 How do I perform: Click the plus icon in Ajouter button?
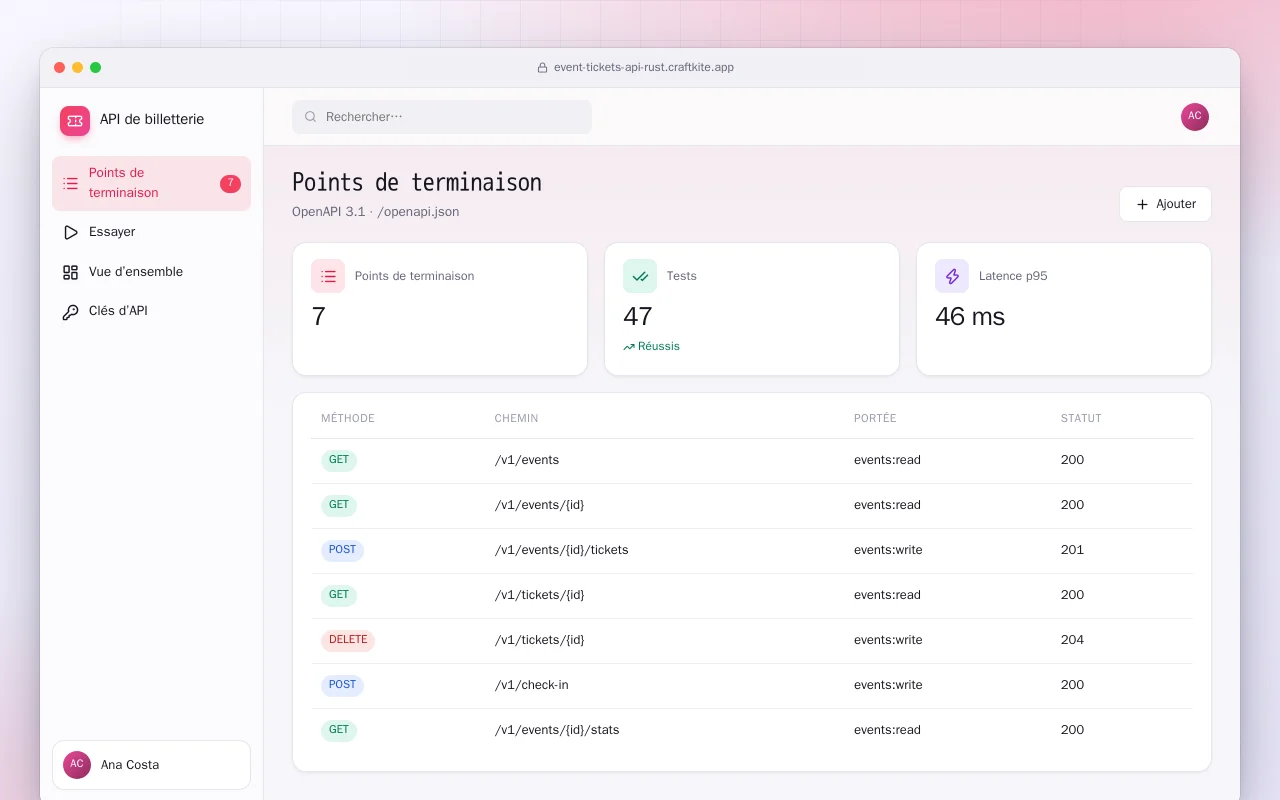(x=1142, y=204)
